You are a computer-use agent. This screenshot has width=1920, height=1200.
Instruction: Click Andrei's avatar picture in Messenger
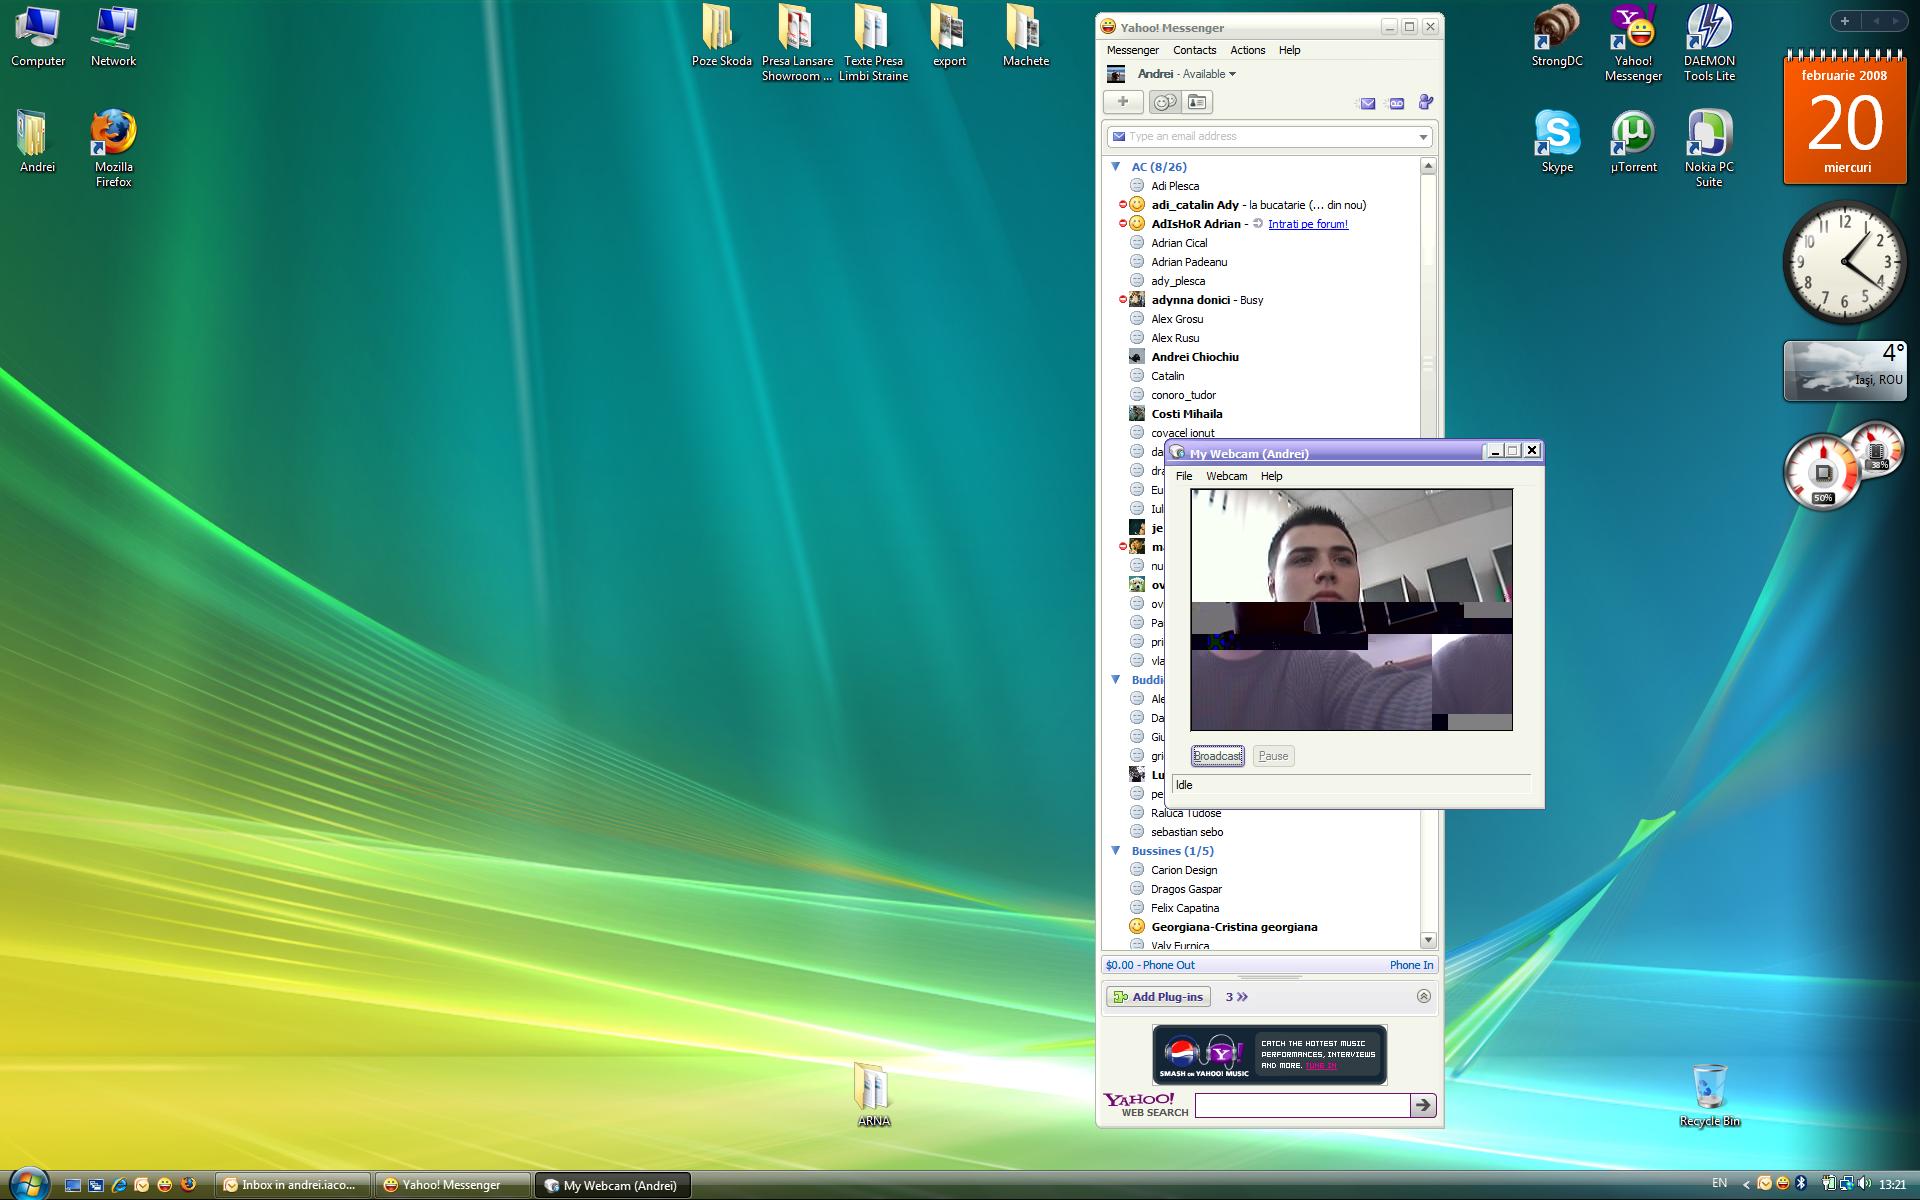pyautogui.click(x=1116, y=74)
